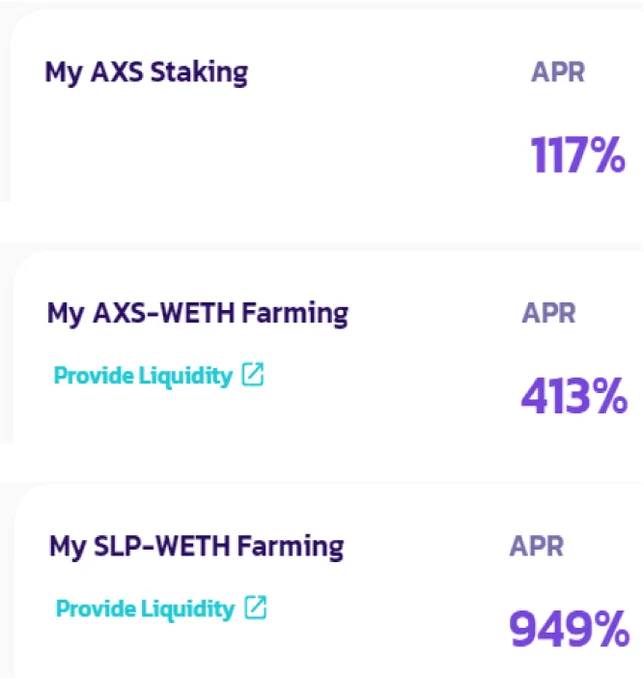Open the external-link icon beside AXS-WETH Provide Liquidity
Screen dimensions: 644x680
[x=253, y=374]
